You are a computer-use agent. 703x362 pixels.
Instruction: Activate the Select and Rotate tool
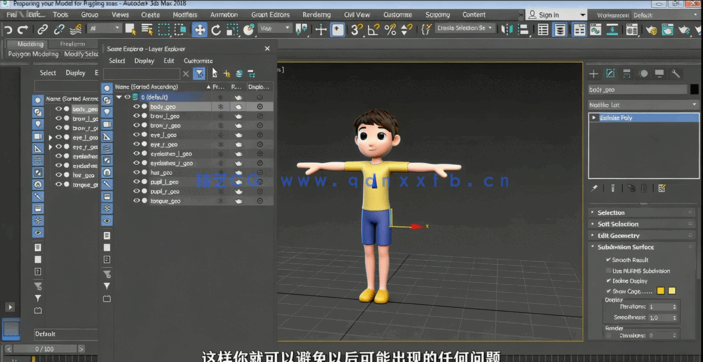216,30
